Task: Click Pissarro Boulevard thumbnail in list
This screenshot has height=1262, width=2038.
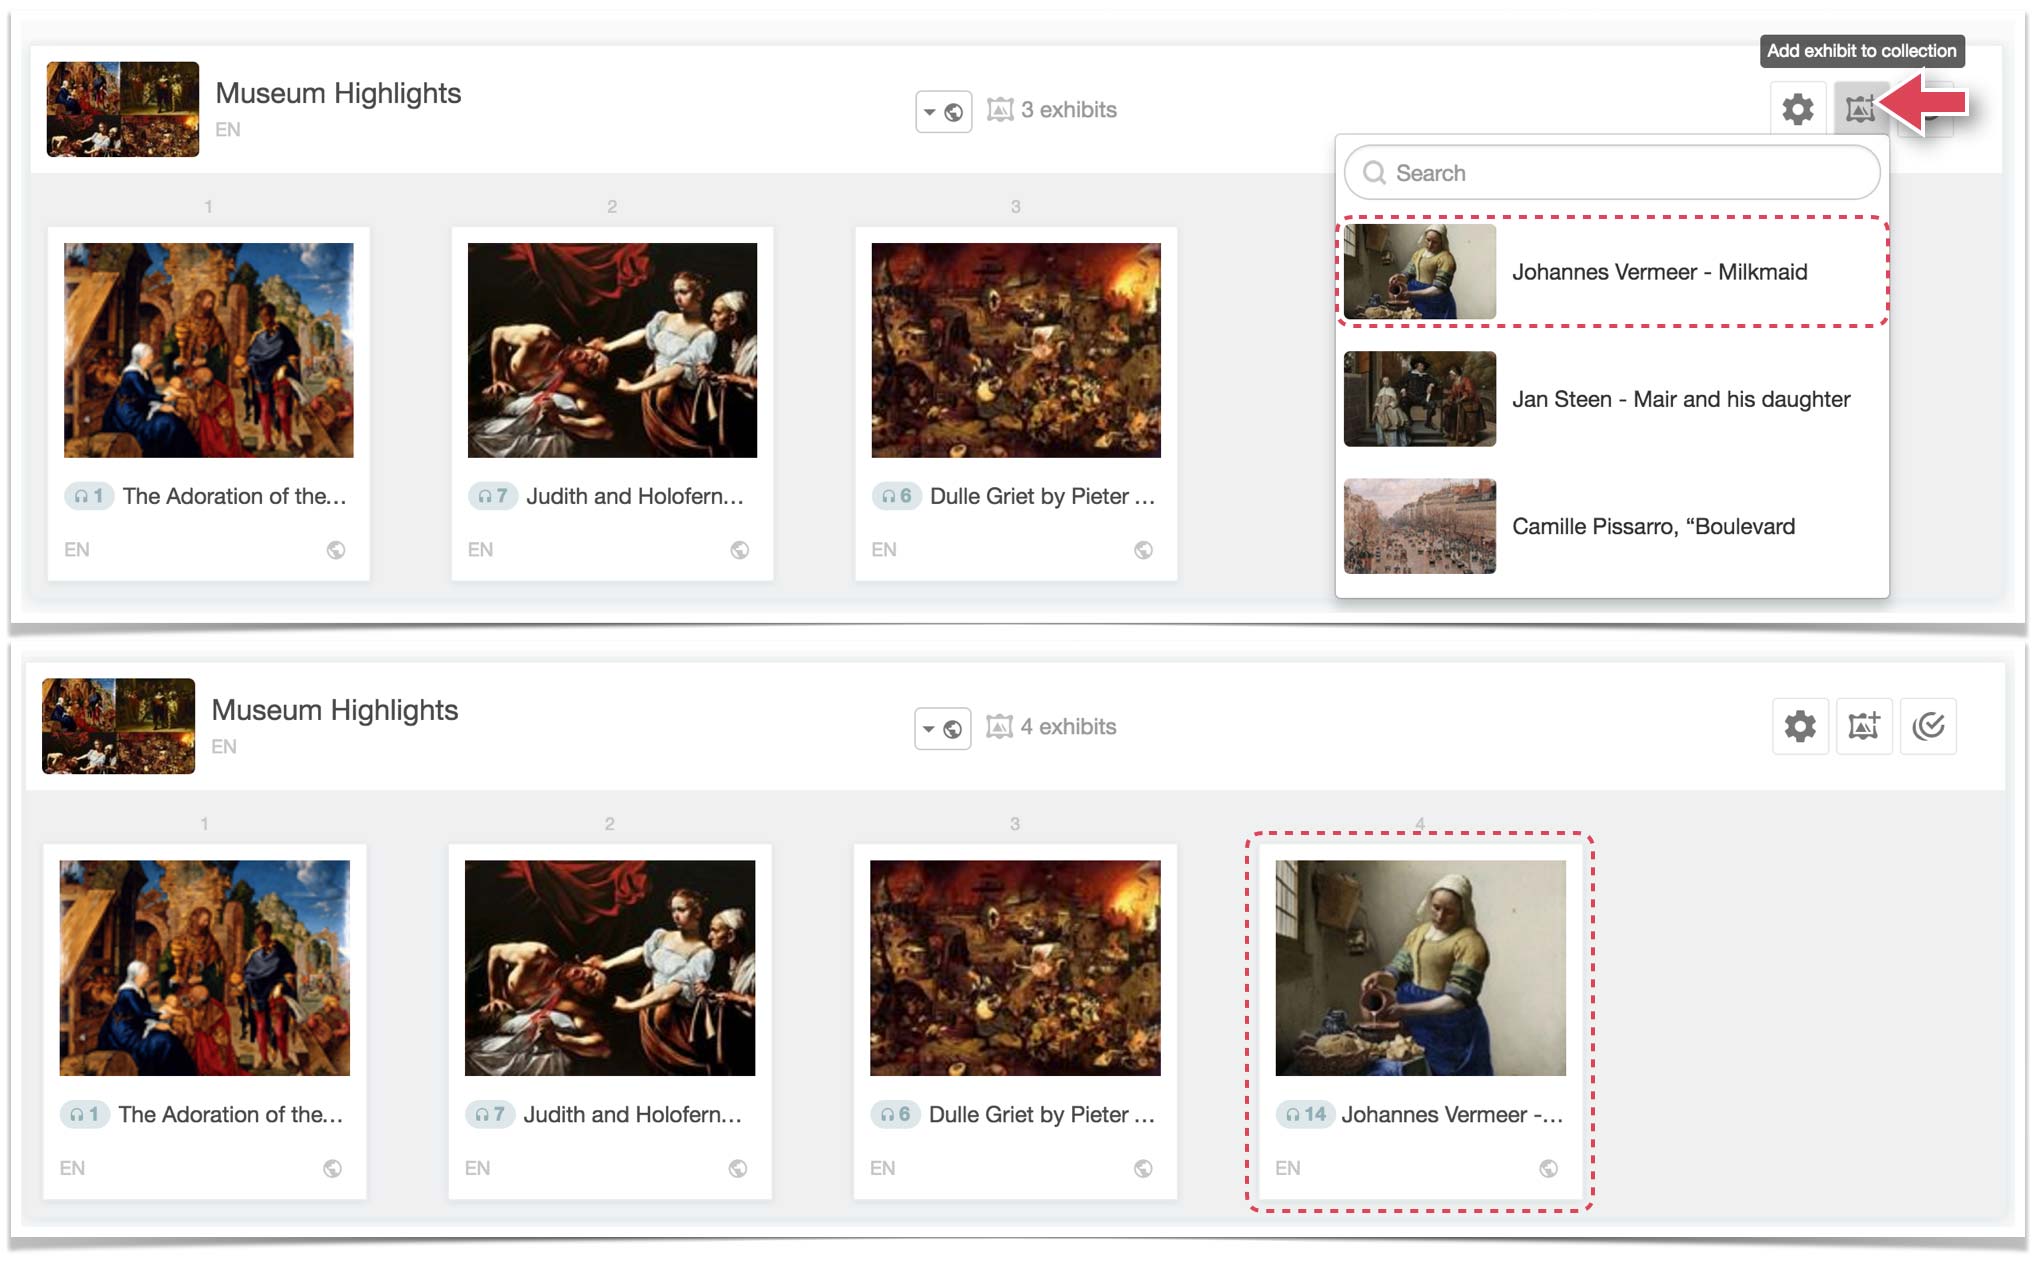Action: tap(1420, 526)
